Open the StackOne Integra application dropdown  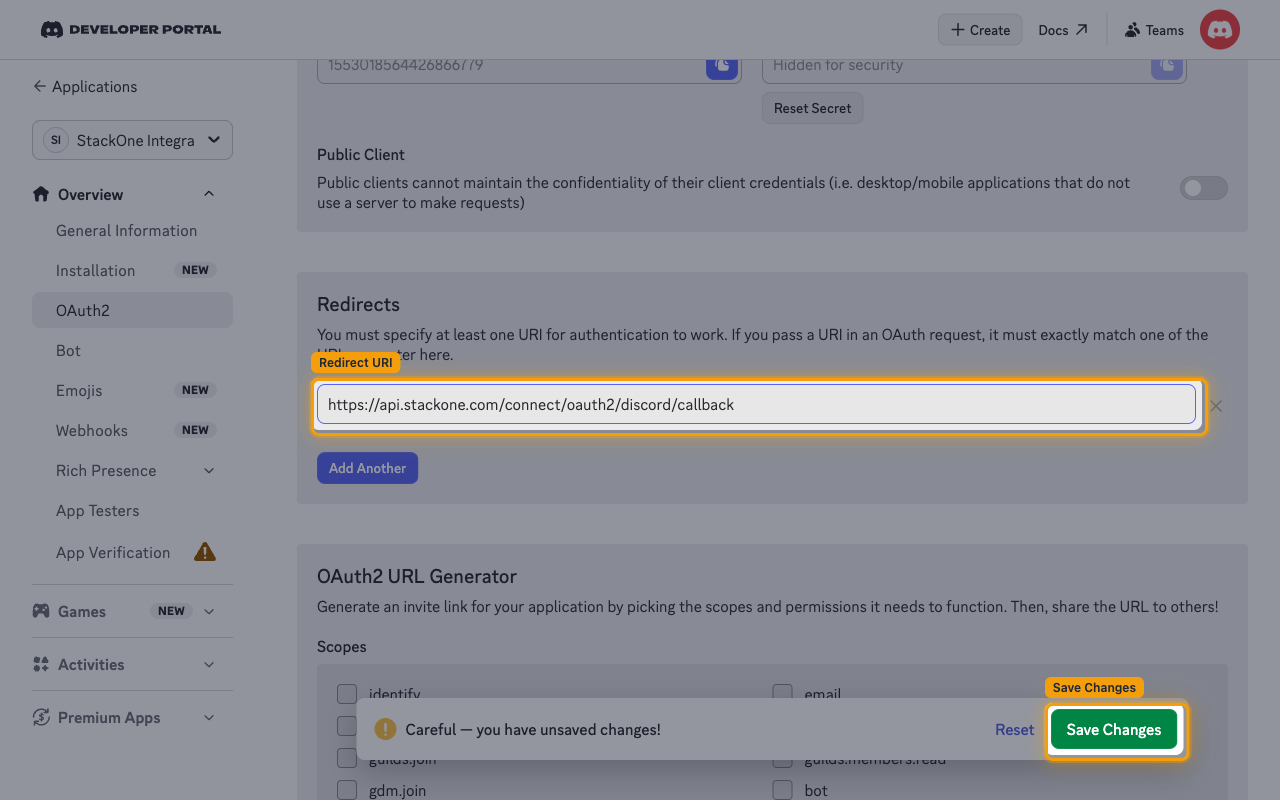(x=132, y=140)
